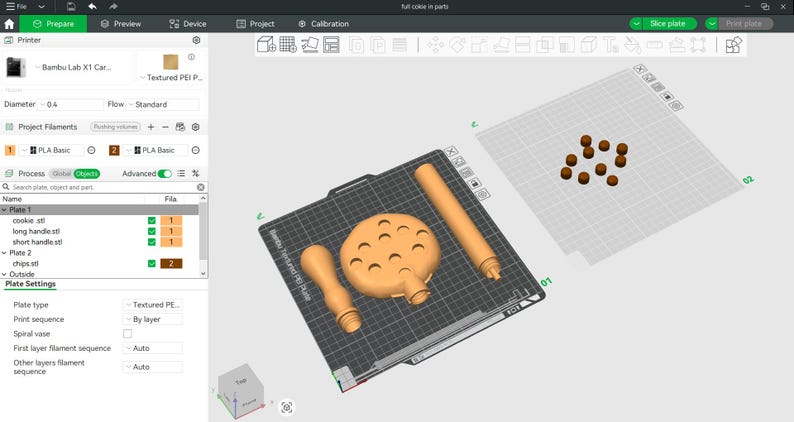
Task: Open plate 01 settings gear icon
Action: tap(483, 194)
